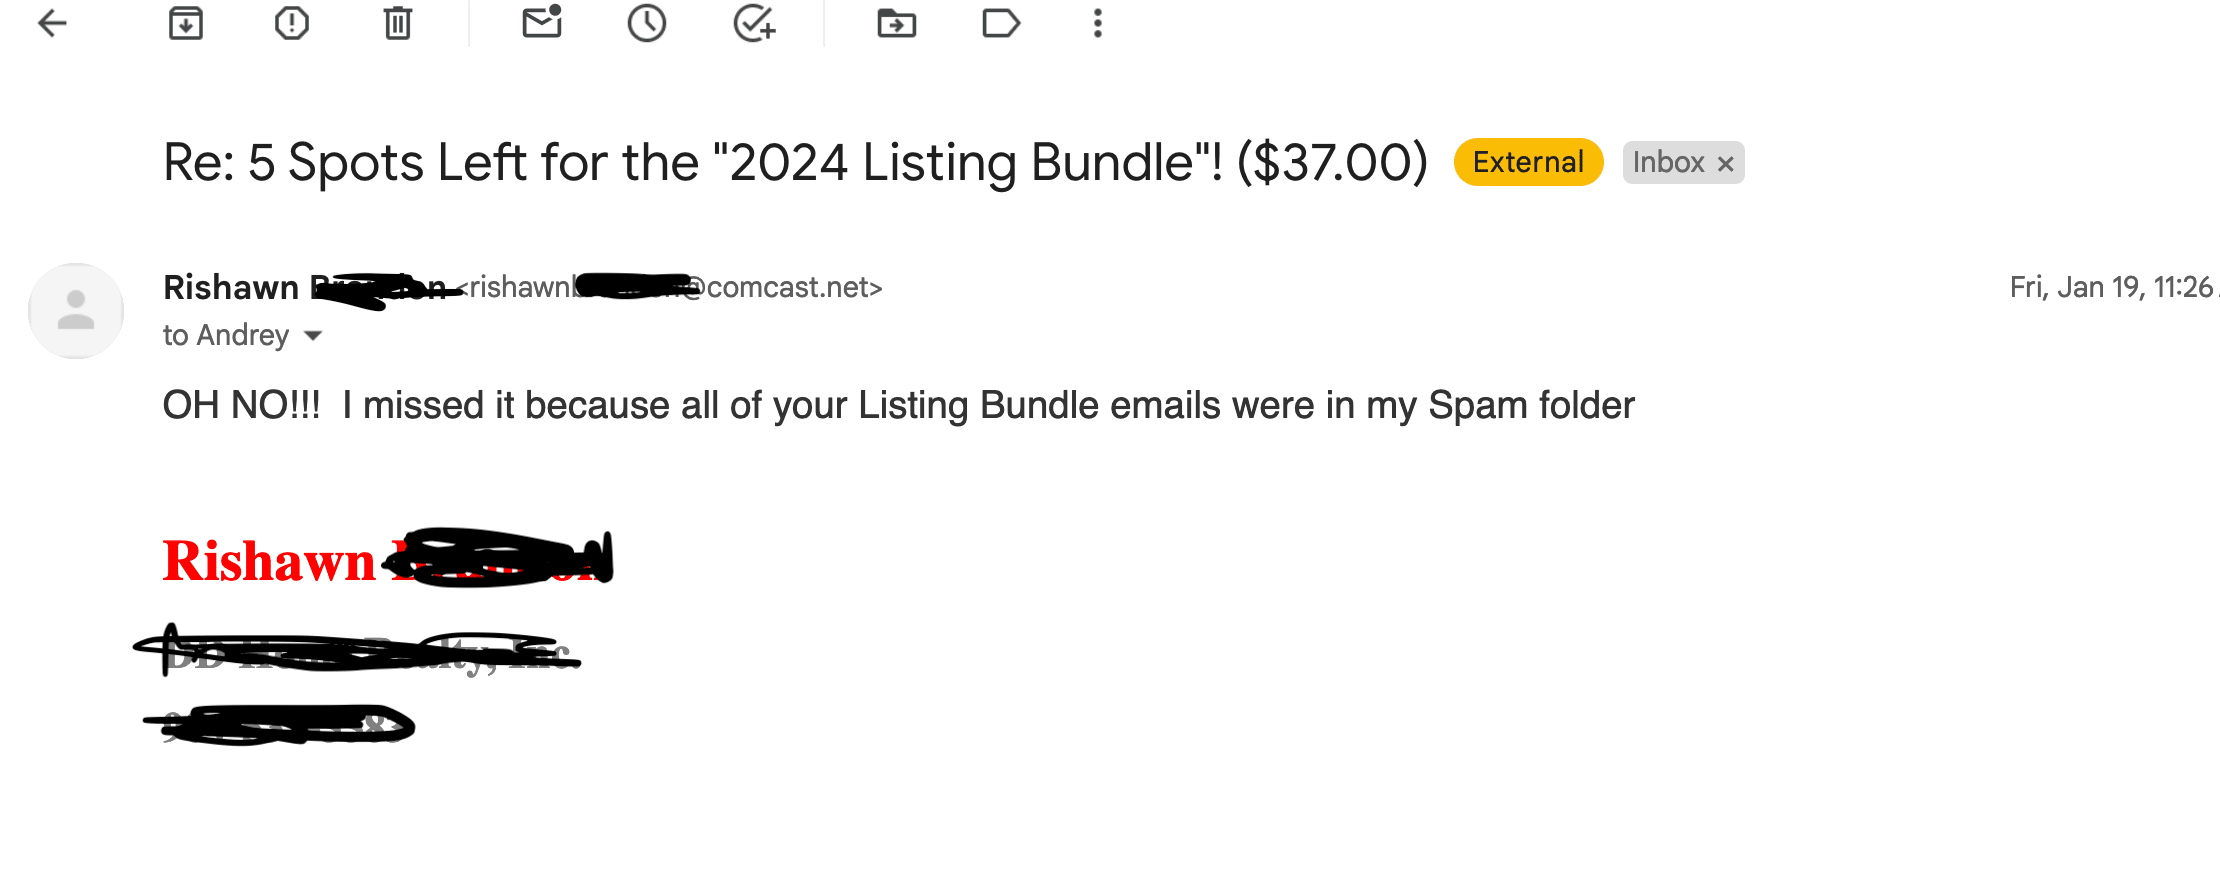
Task: Snooze this email using clock icon
Action: [647, 23]
